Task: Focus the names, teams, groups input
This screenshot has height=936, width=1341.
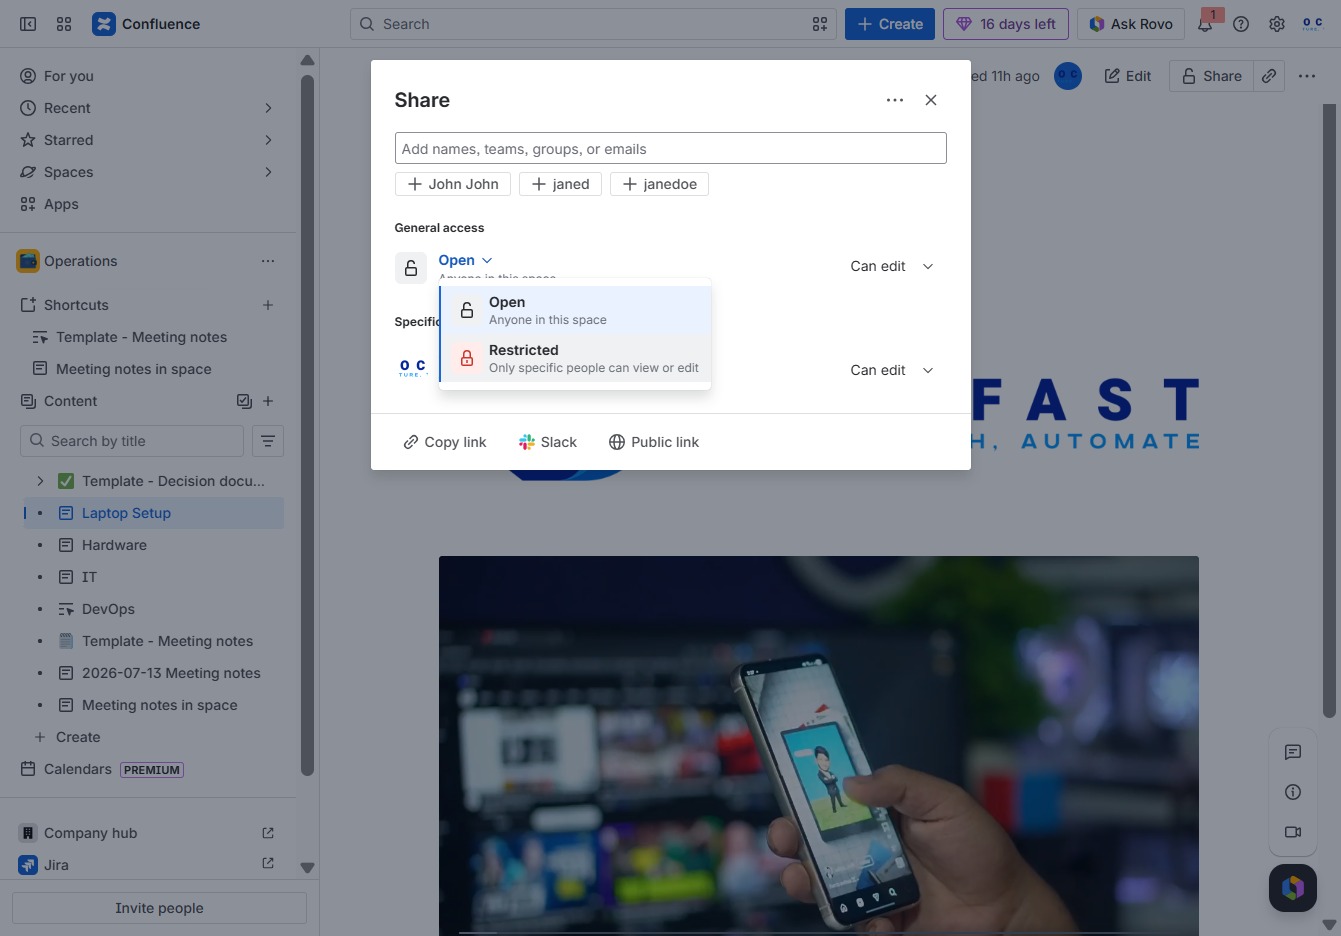Action: click(x=670, y=148)
